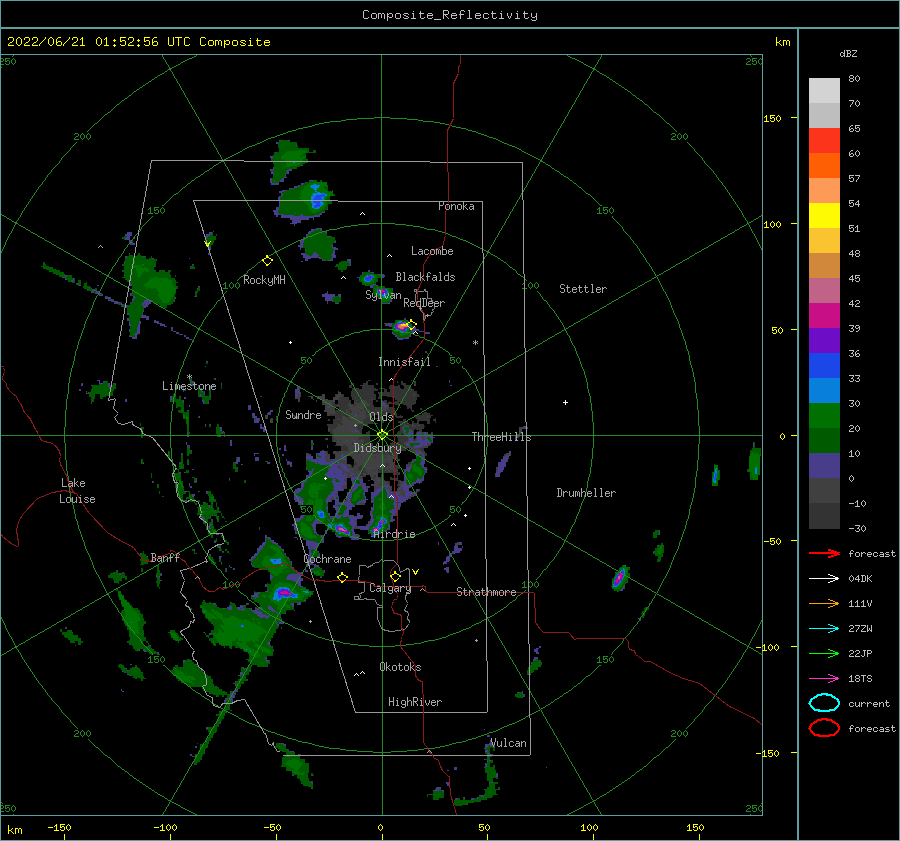Screen dimensions: 900x841
Task: Click the Drumheller label
Action: tap(586, 493)
